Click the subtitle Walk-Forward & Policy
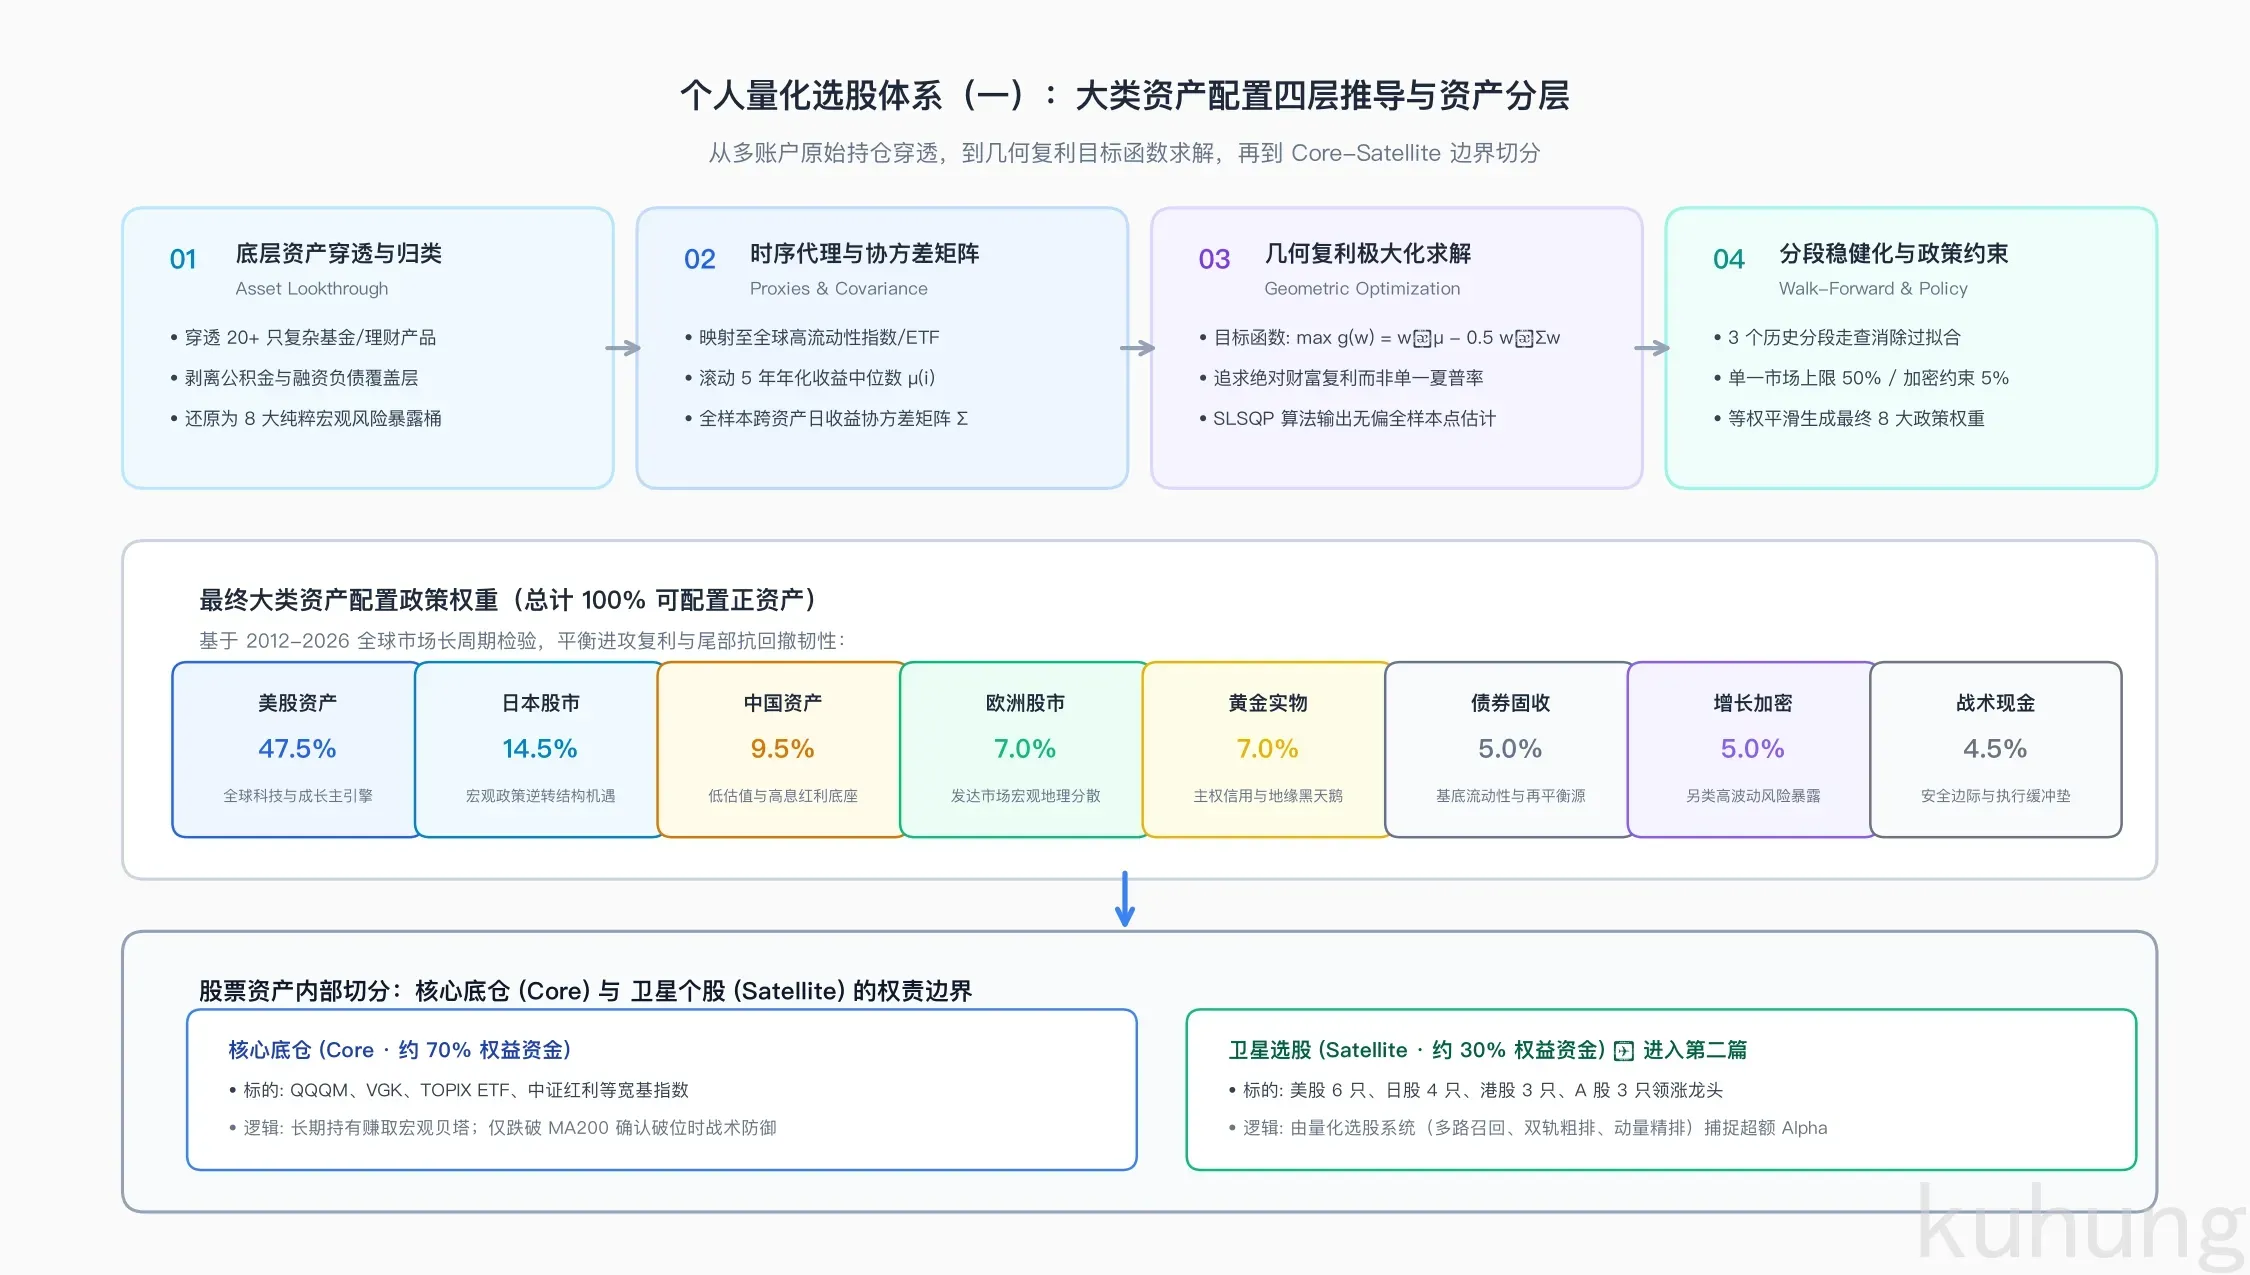 pos(1873,288)
